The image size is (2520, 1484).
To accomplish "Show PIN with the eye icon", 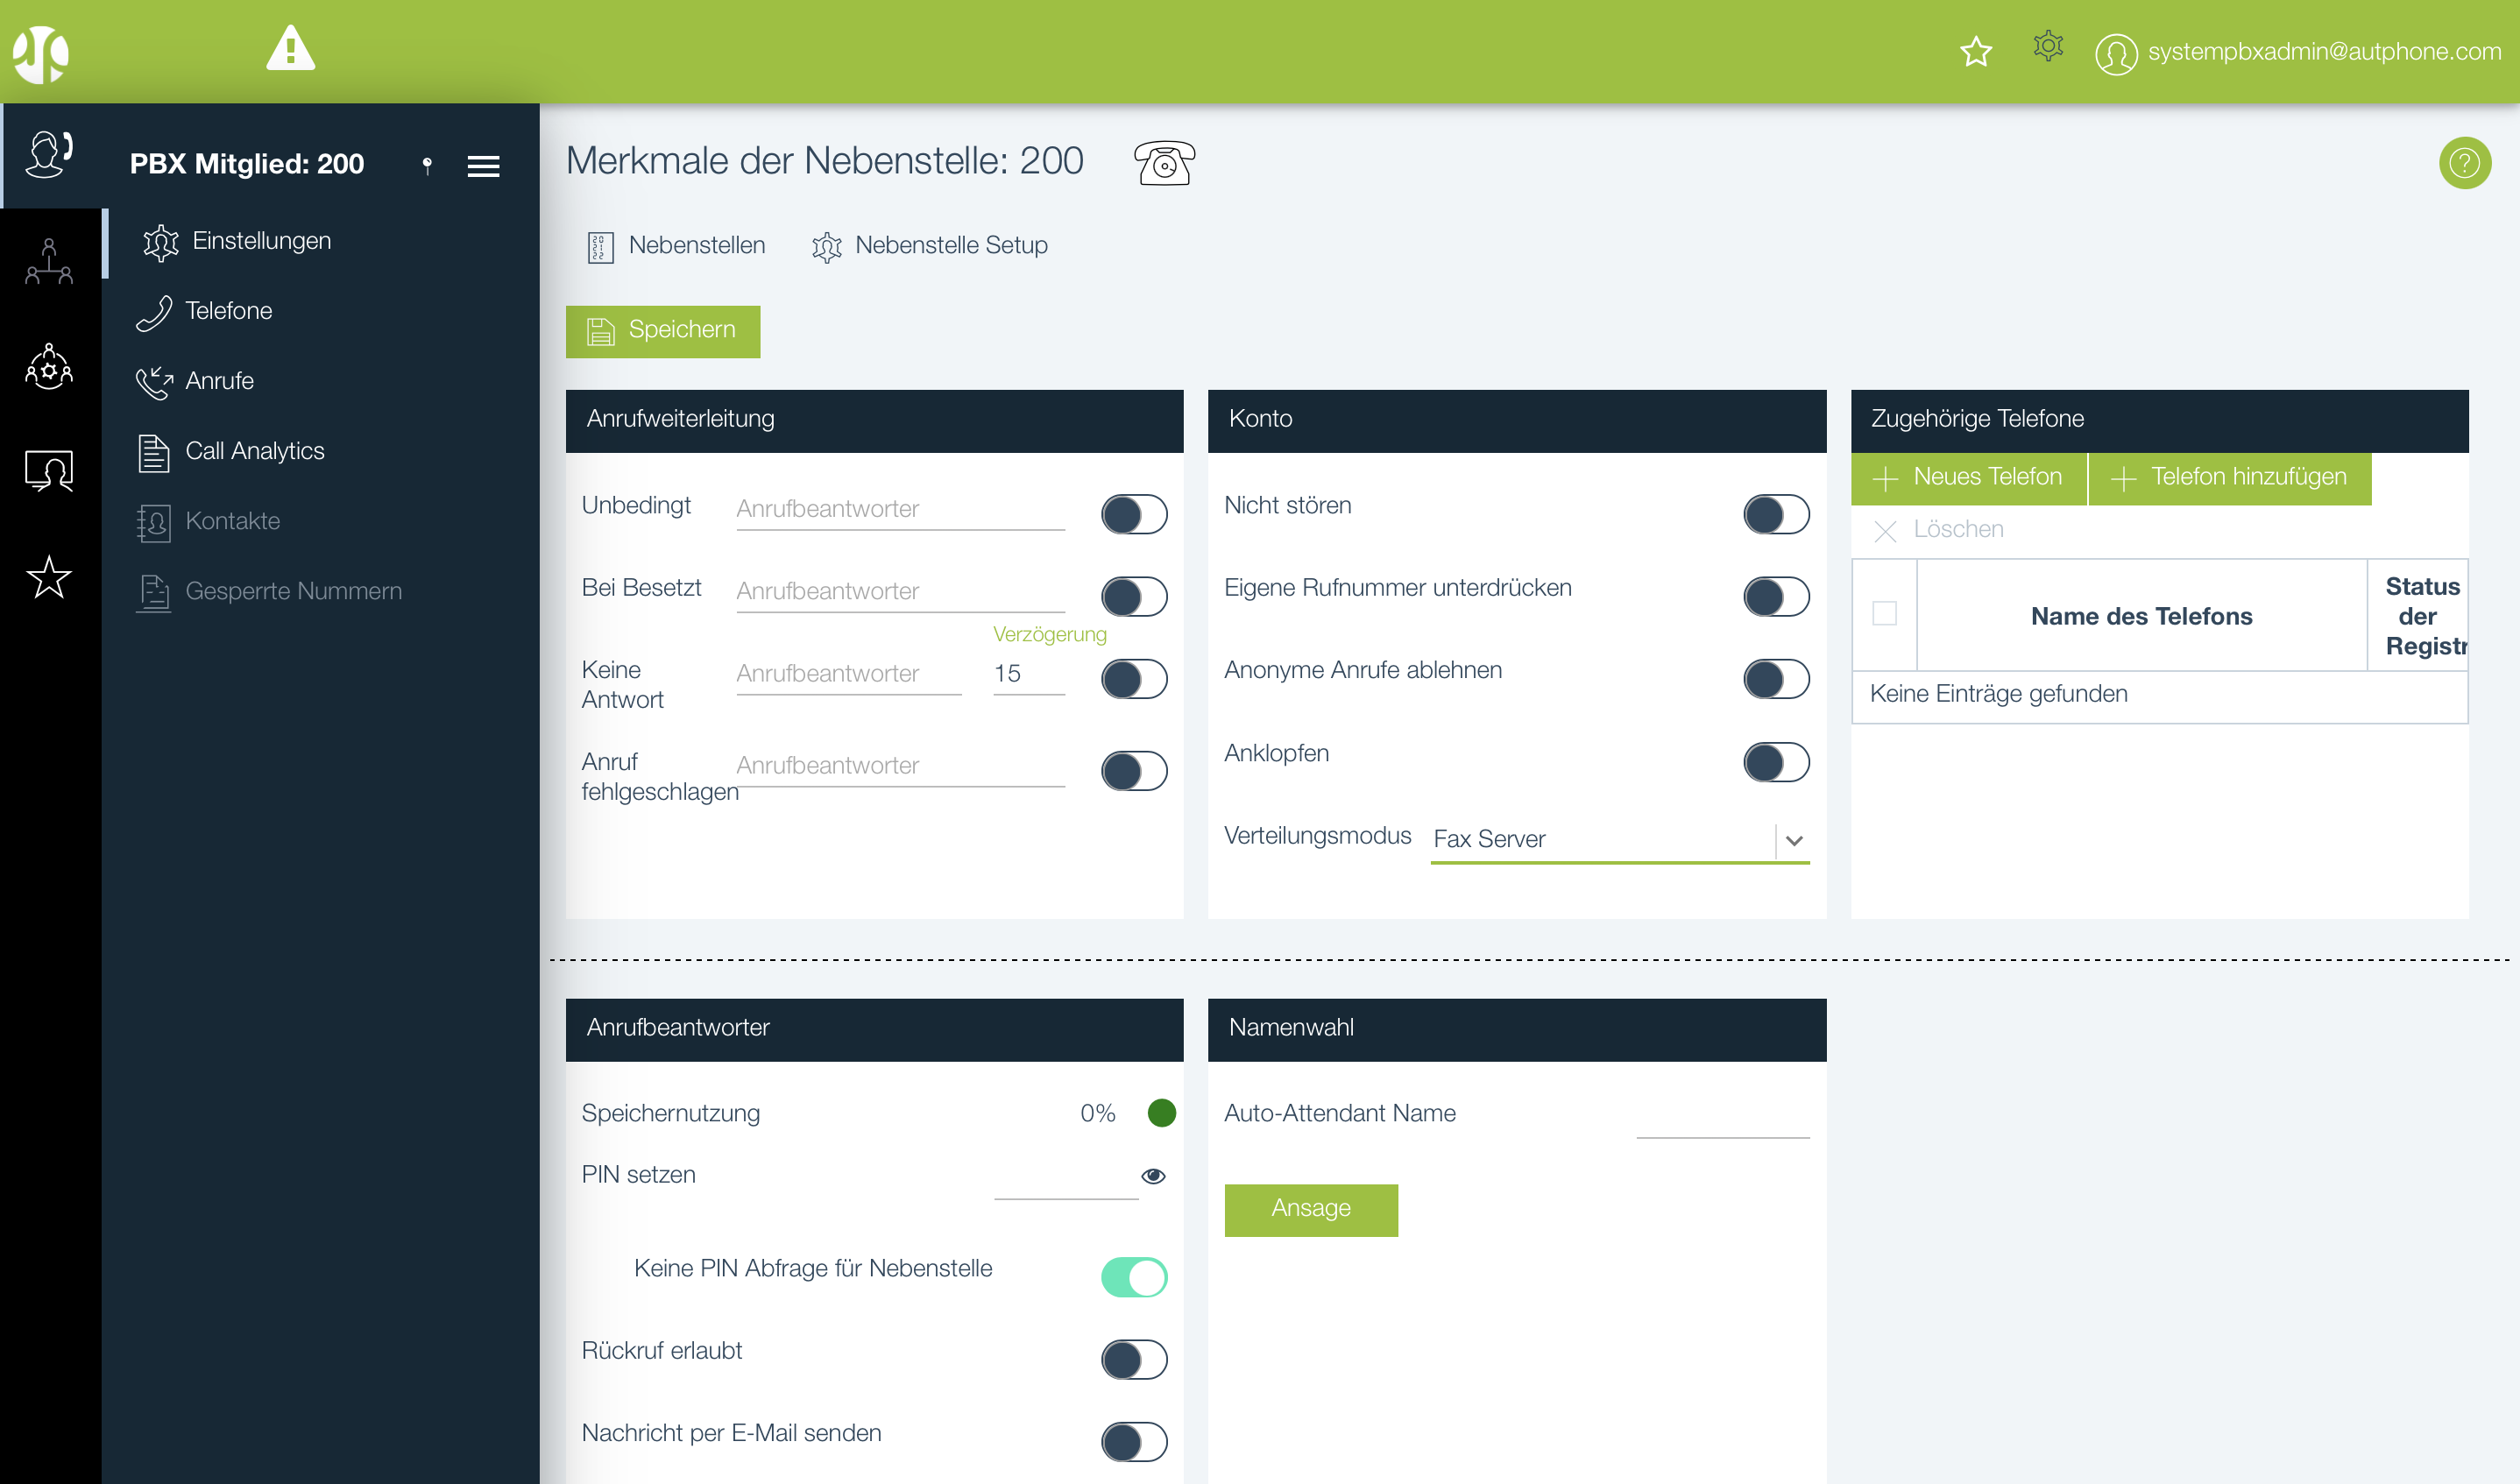I will pyautogui.click(x=1153, y=1176).
